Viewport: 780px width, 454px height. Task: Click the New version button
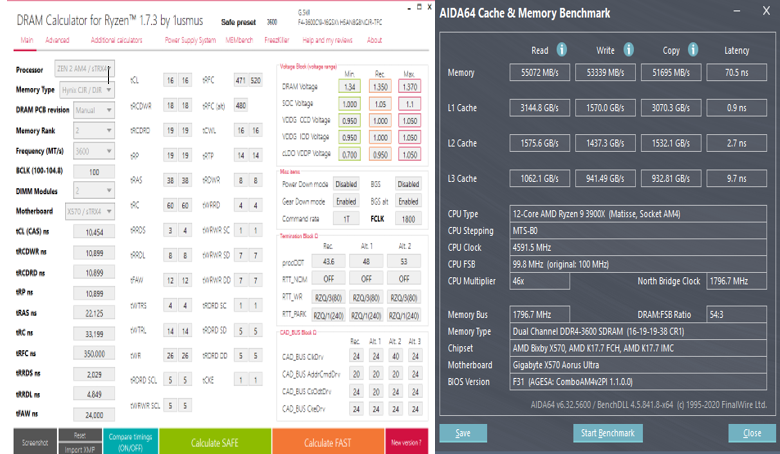(406, 442)
